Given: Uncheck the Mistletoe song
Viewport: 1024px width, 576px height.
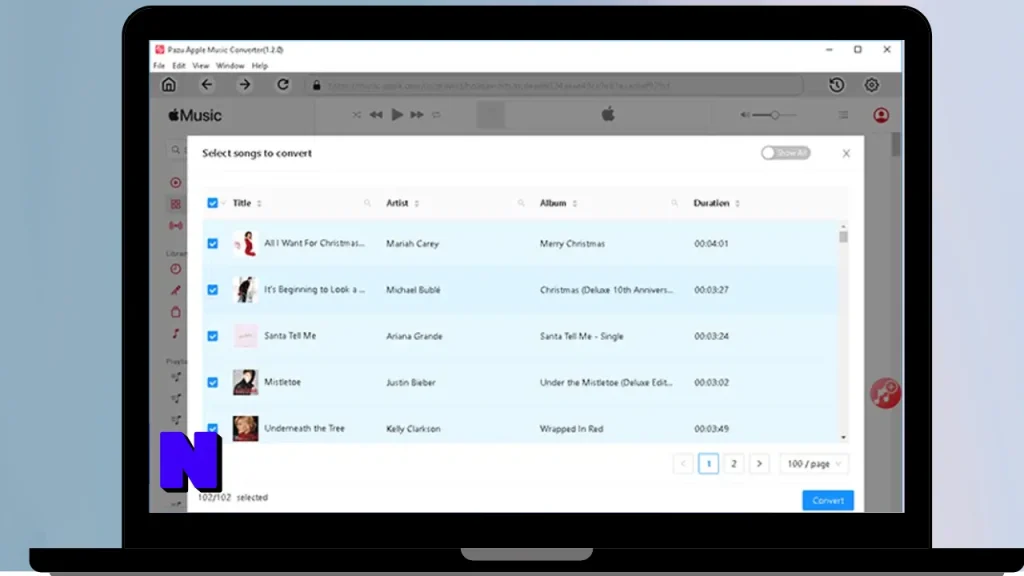Looking at the screenshot, I should click(212, 383).
